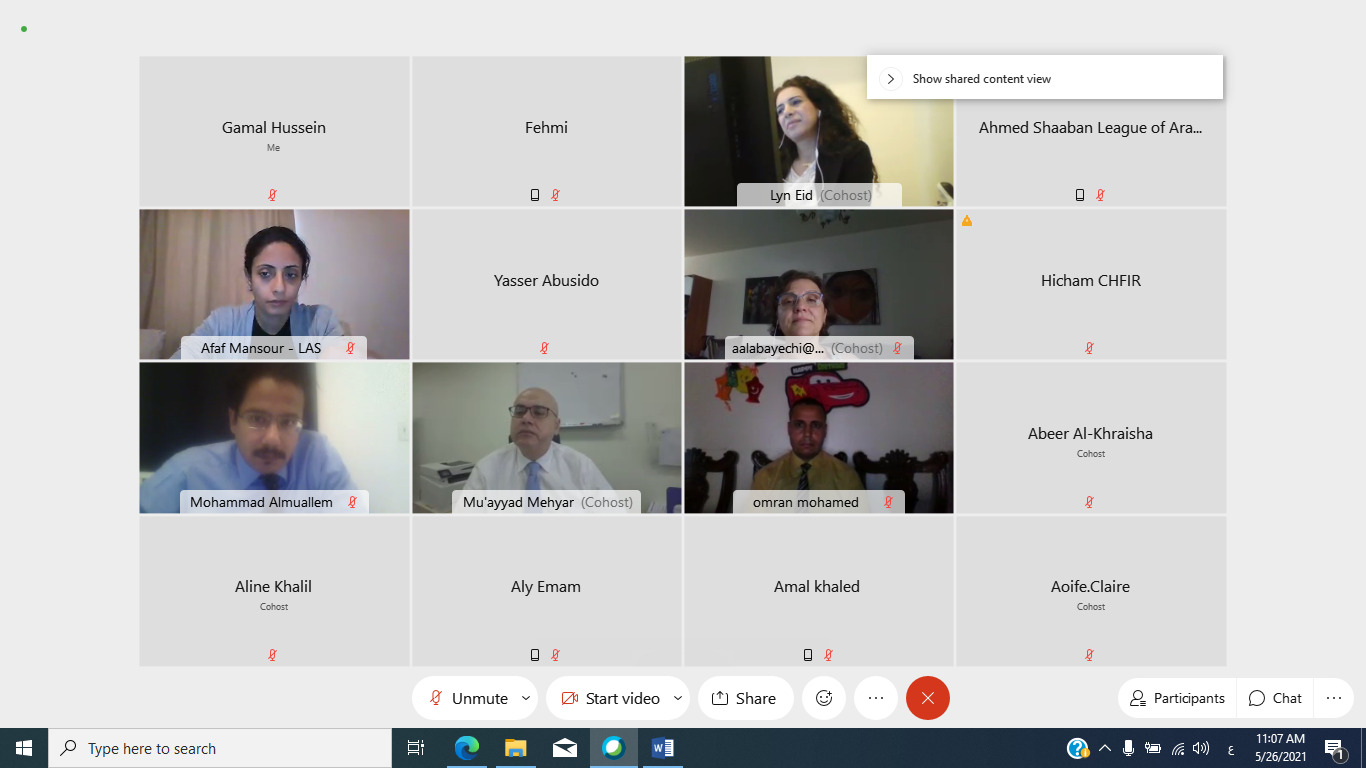Click the phone device icon in Amal khaled's tile

pyautogui.click(x=808, y=655)
